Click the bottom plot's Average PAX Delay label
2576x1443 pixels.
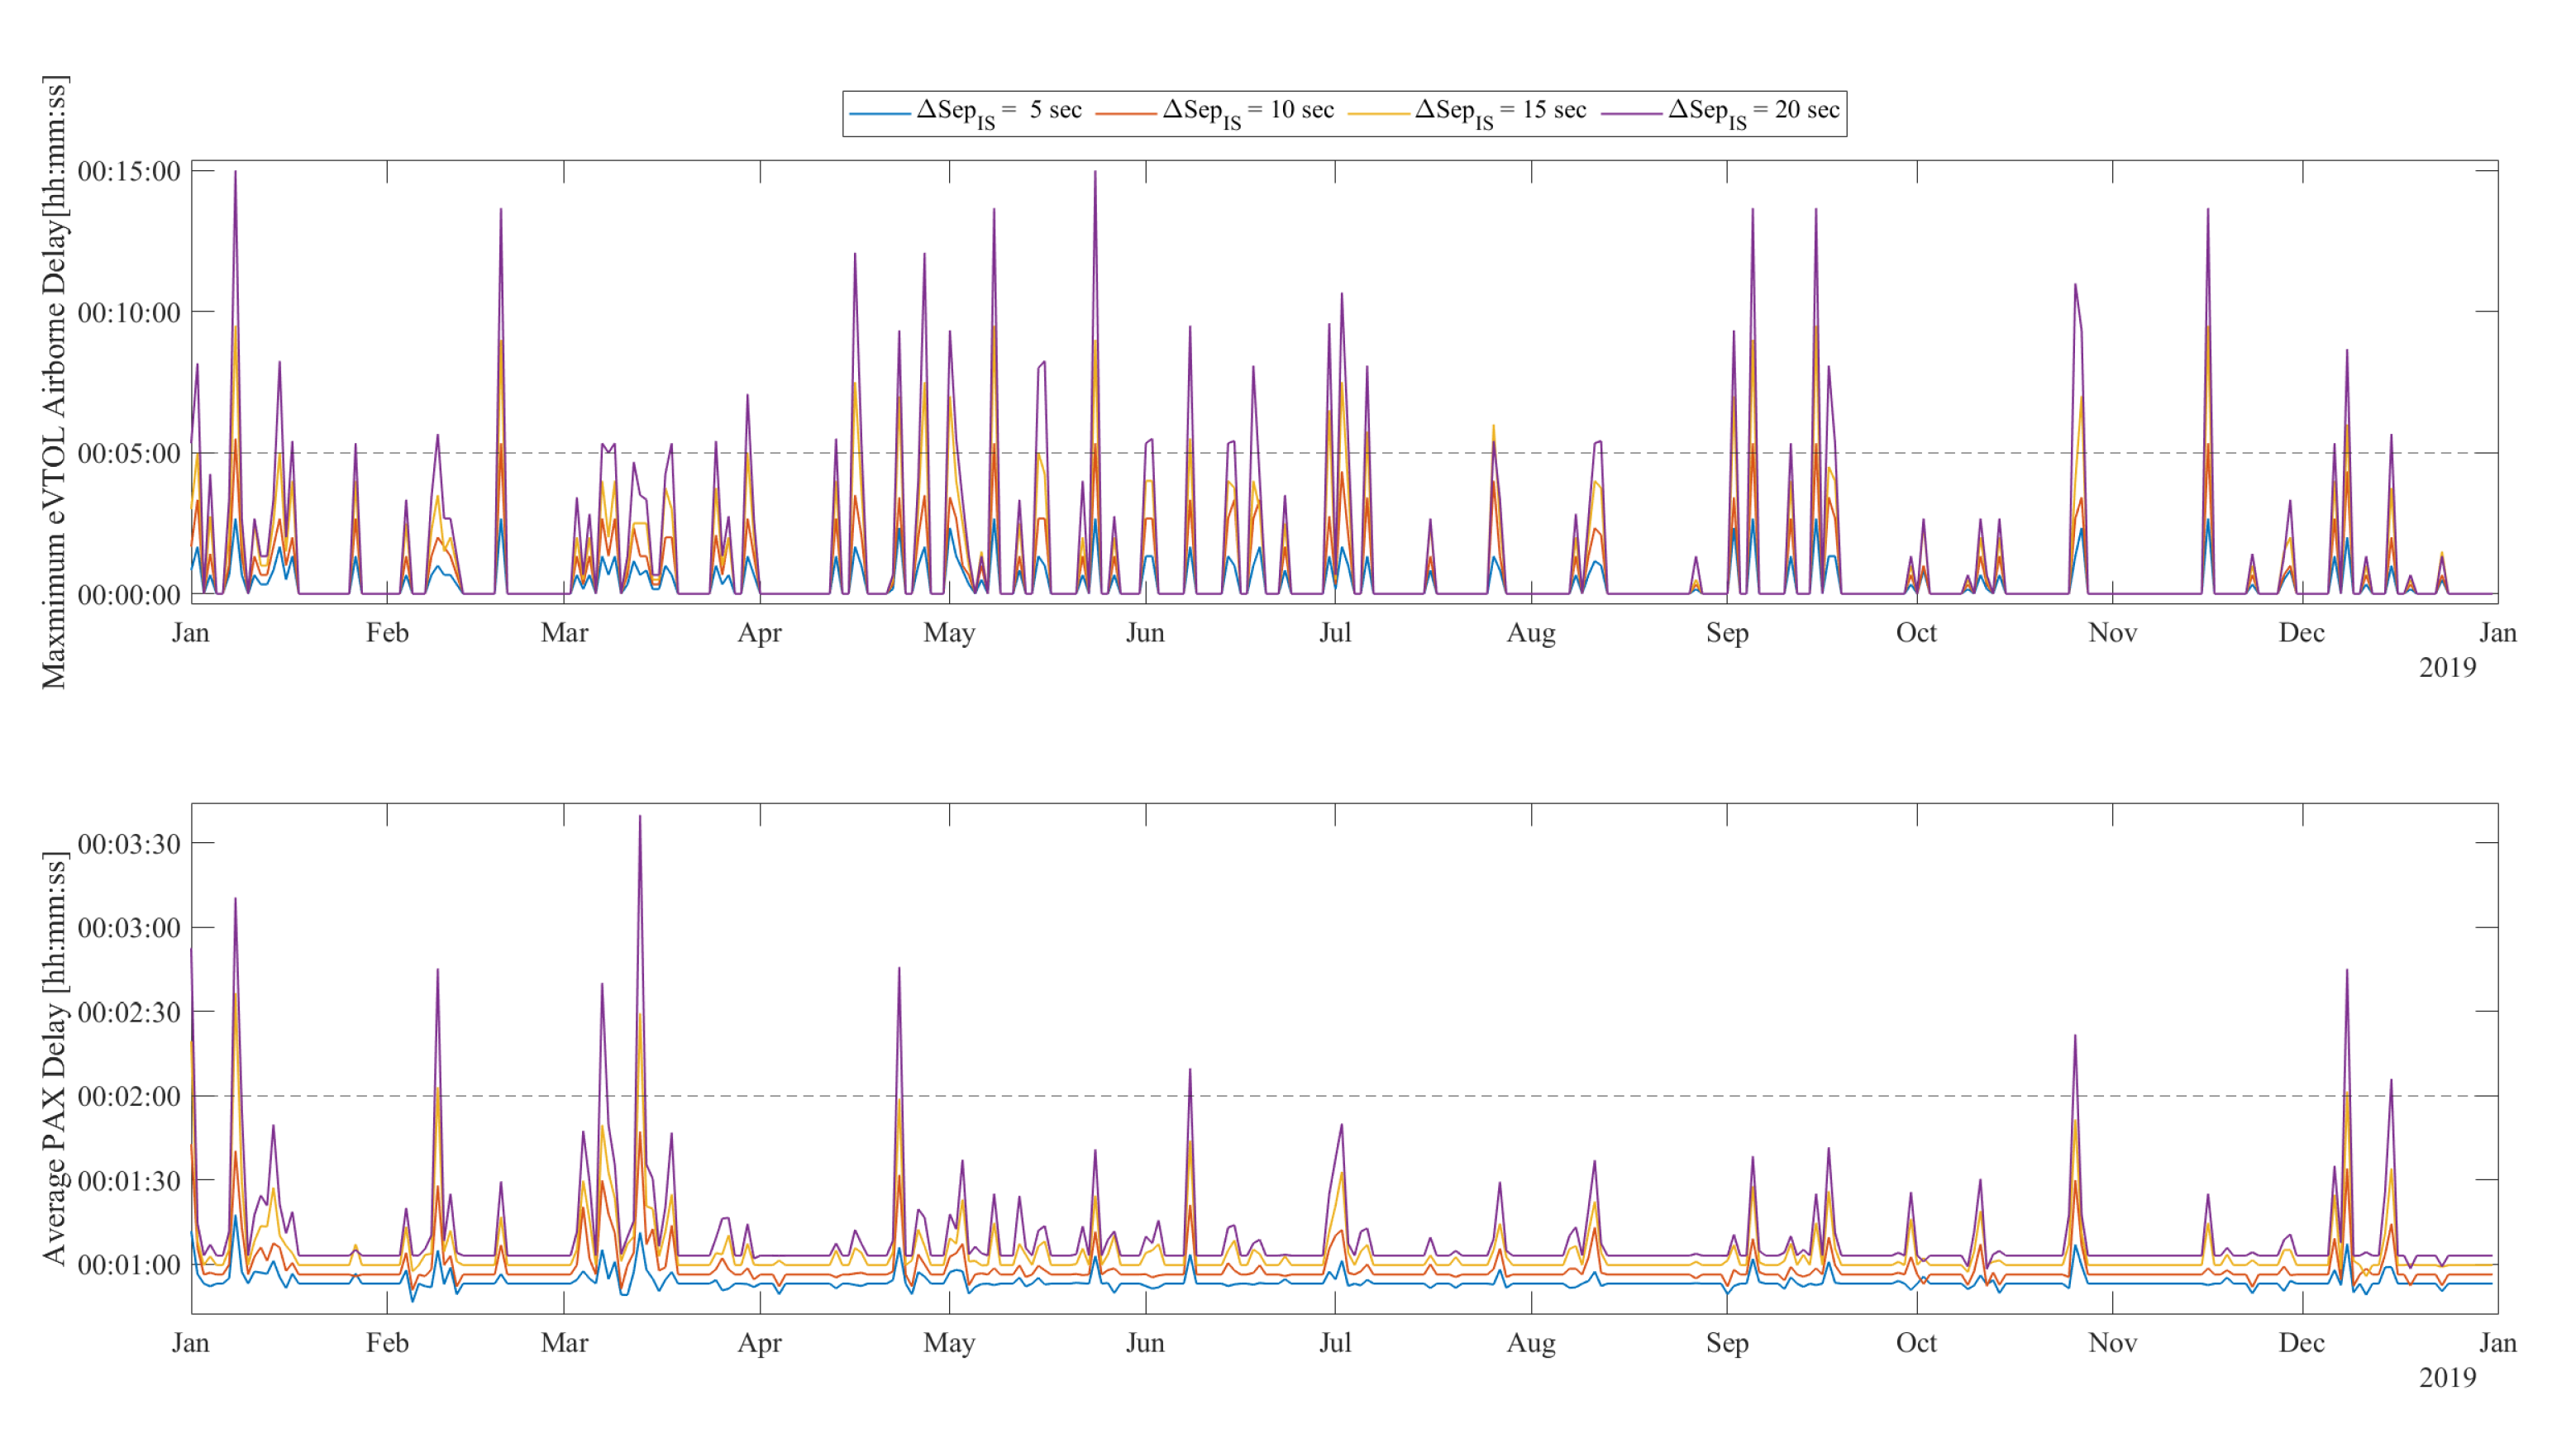coord(54,1058)
